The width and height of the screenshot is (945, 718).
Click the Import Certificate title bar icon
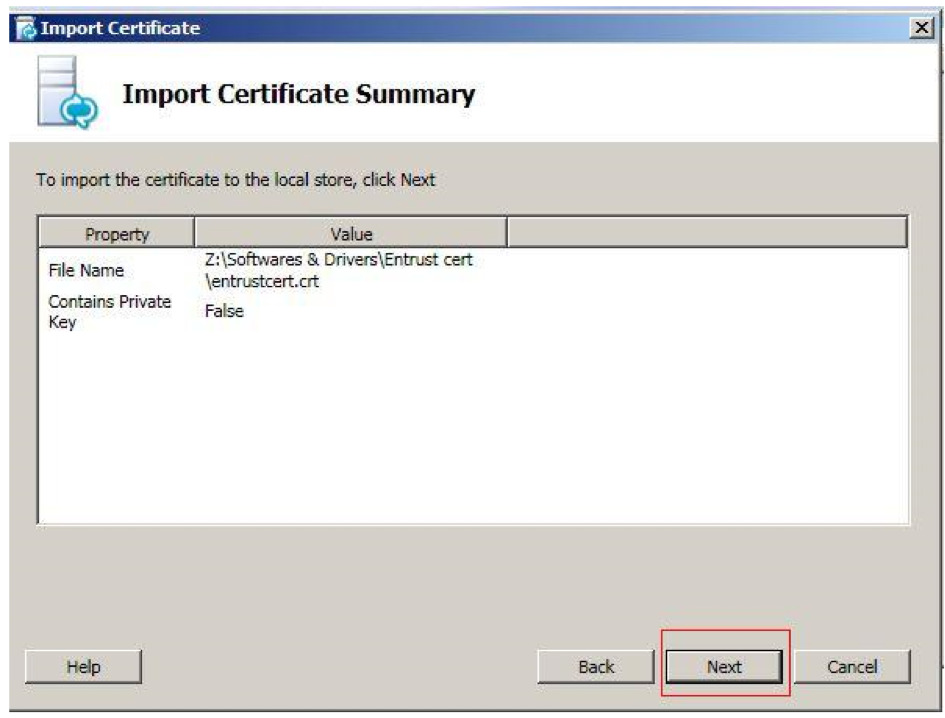tap(26, 28)
